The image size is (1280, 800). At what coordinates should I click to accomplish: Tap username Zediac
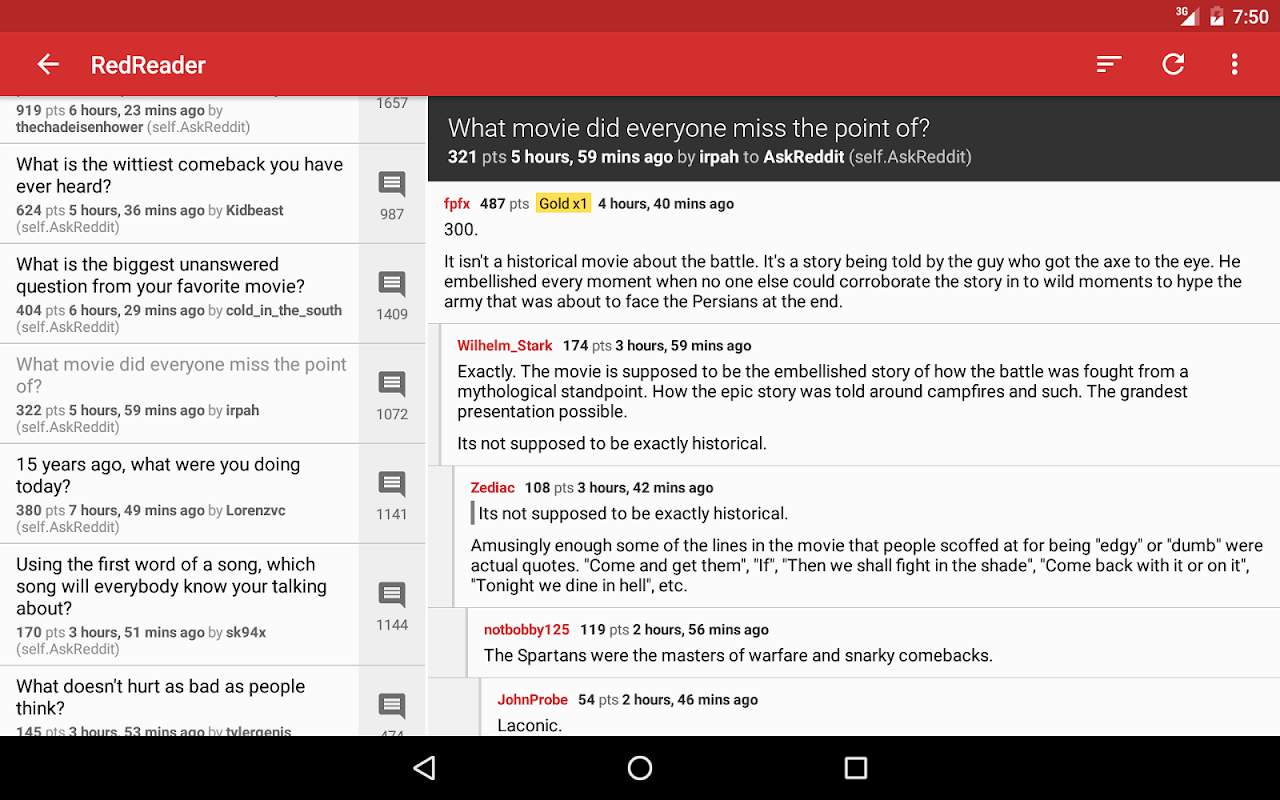point(493,487)
